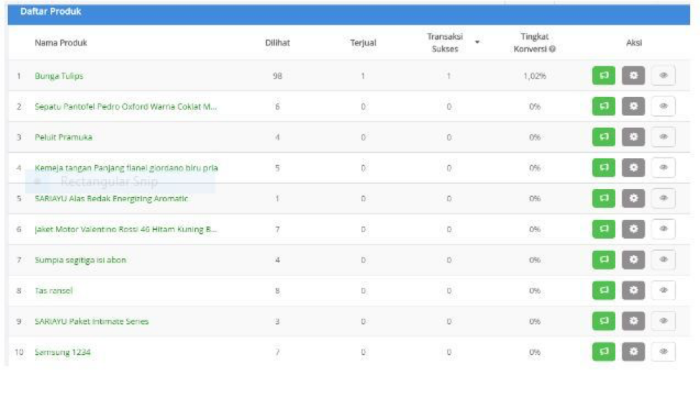Click the 1,02% conversion rate value
Image resolution: width=700 pixels, height=409 pixels.
pyautogui.click(x=534, y=76)
